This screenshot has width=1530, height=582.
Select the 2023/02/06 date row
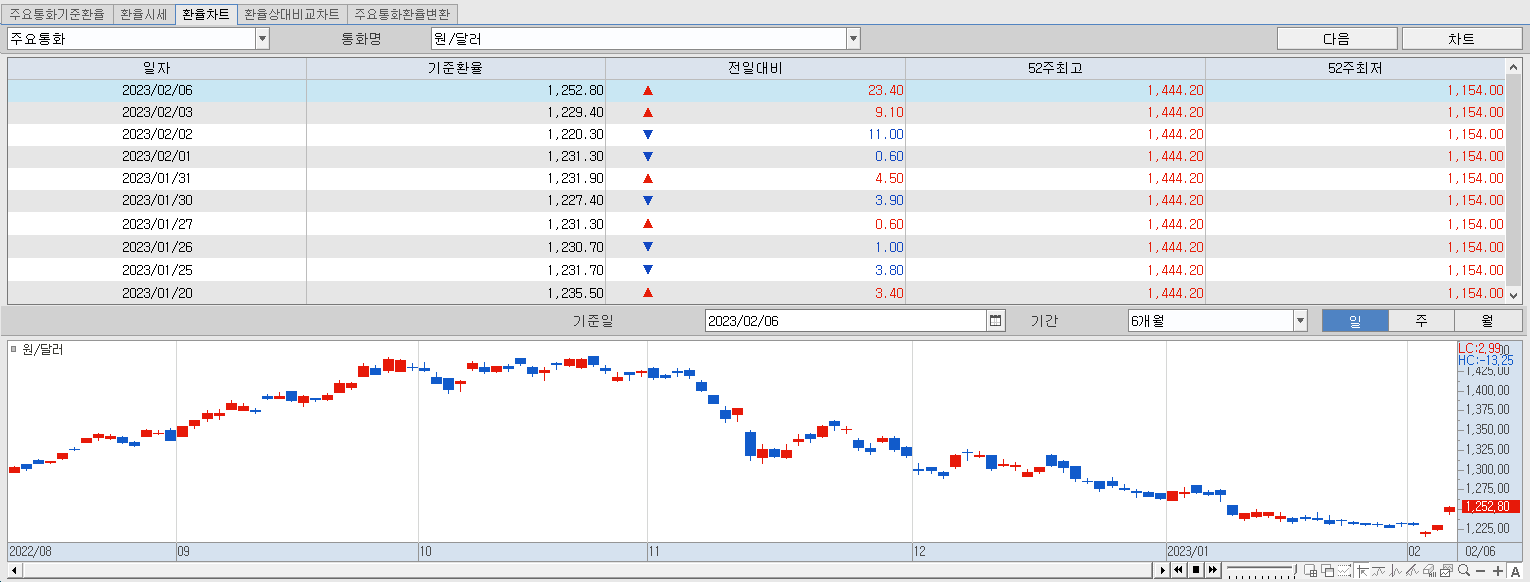pyautogui.click(x=756, y=90)
